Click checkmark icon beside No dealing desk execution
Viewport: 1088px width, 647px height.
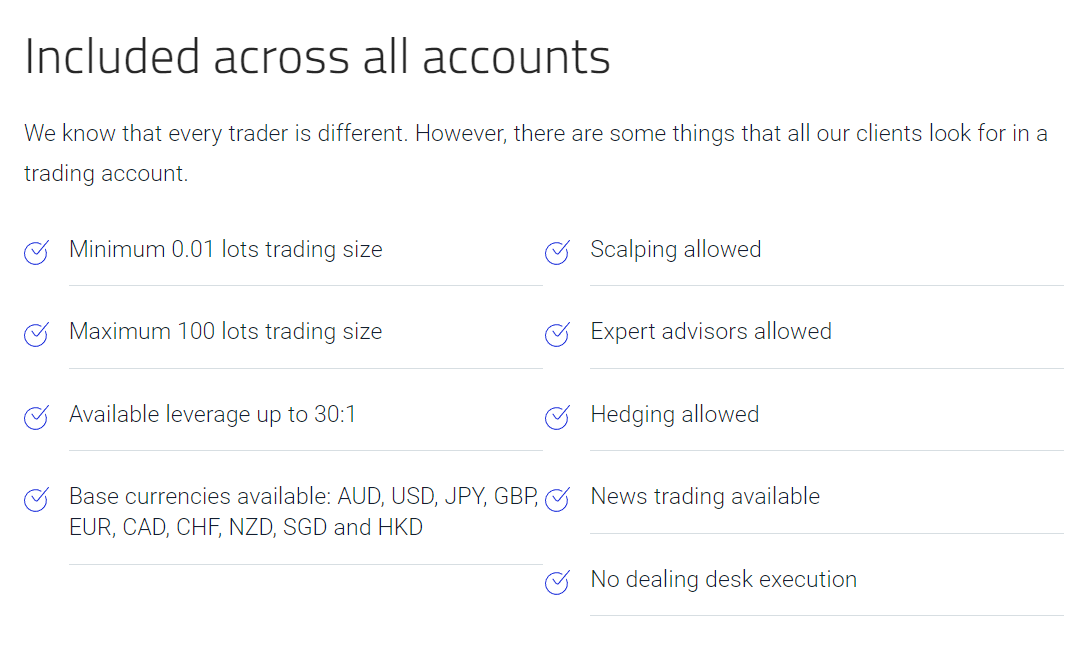pyautogui.click(x=557, y=582)
